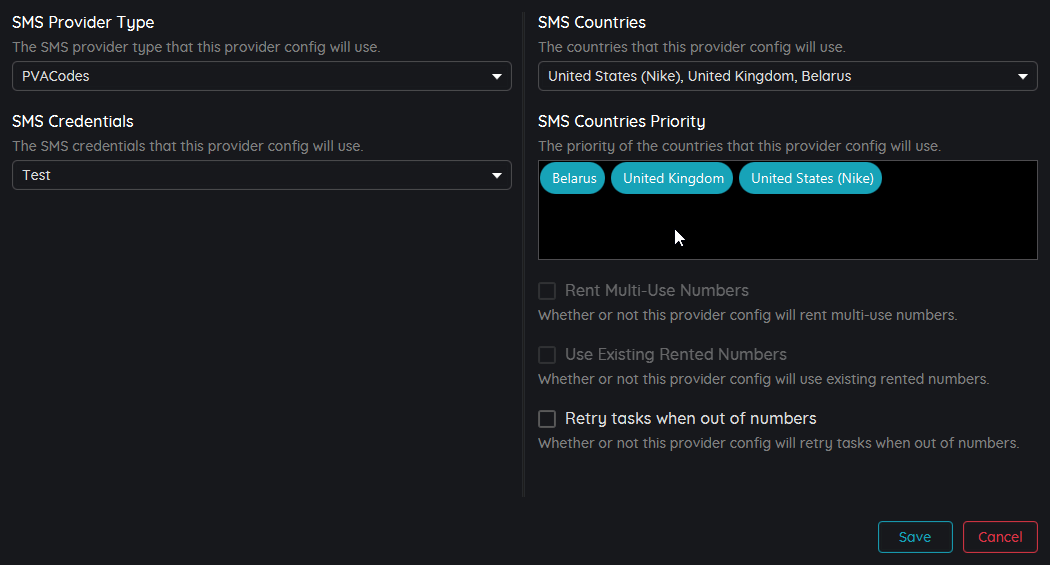Select the United Kingdom priority chip
The height and width of the screenshot is (565, 1050).
[x=673, y=179]
